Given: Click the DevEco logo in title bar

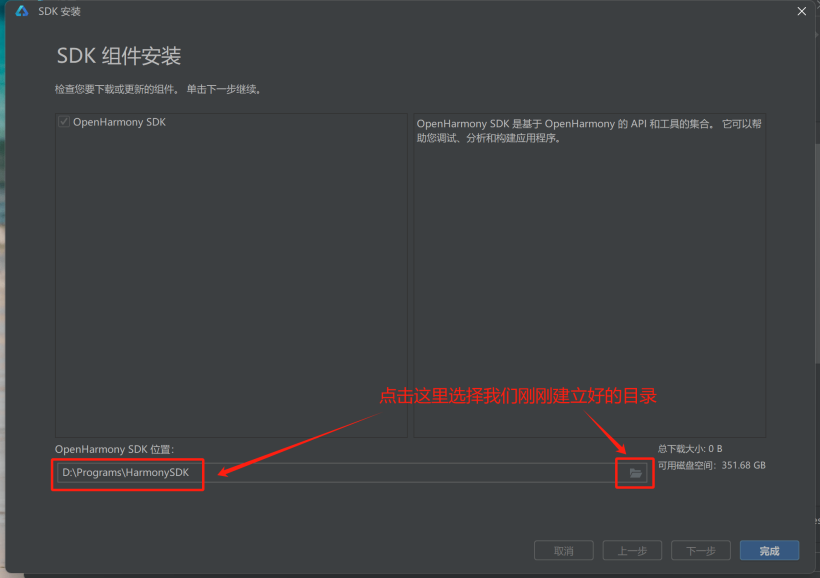Looking at the screenshot, I should (22, 11).
